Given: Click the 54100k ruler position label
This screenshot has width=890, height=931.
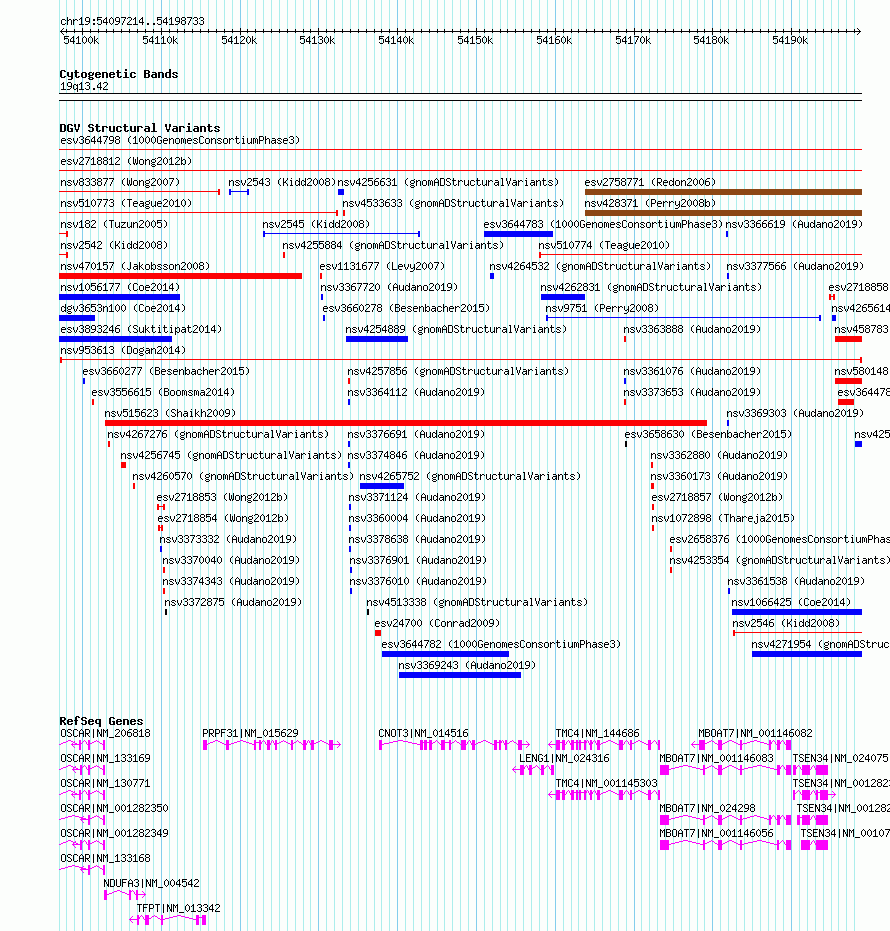Looking at the screenshot, I should point(81,40).
